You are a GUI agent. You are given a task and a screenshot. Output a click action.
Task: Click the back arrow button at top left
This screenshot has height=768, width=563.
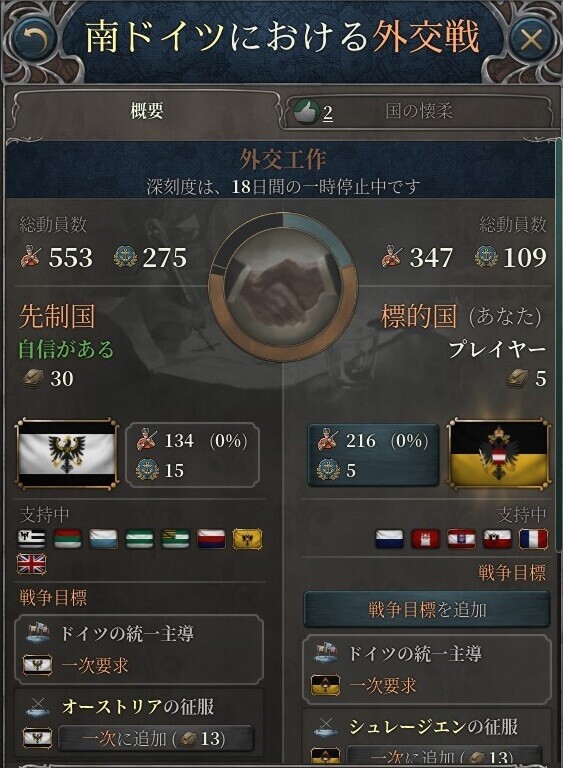click(x=34, y=39)
